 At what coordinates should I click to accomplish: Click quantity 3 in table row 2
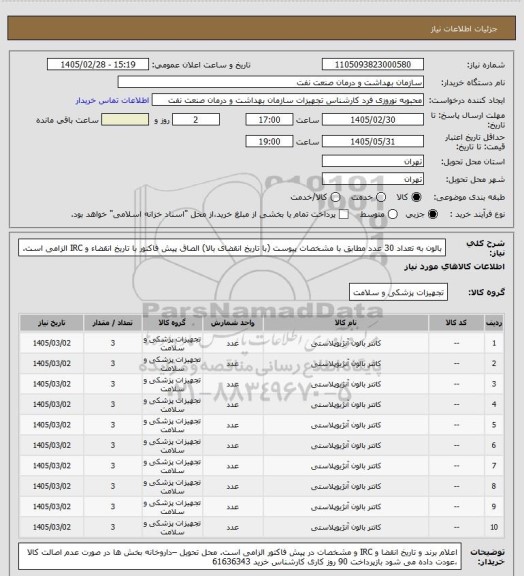(113, 364)
